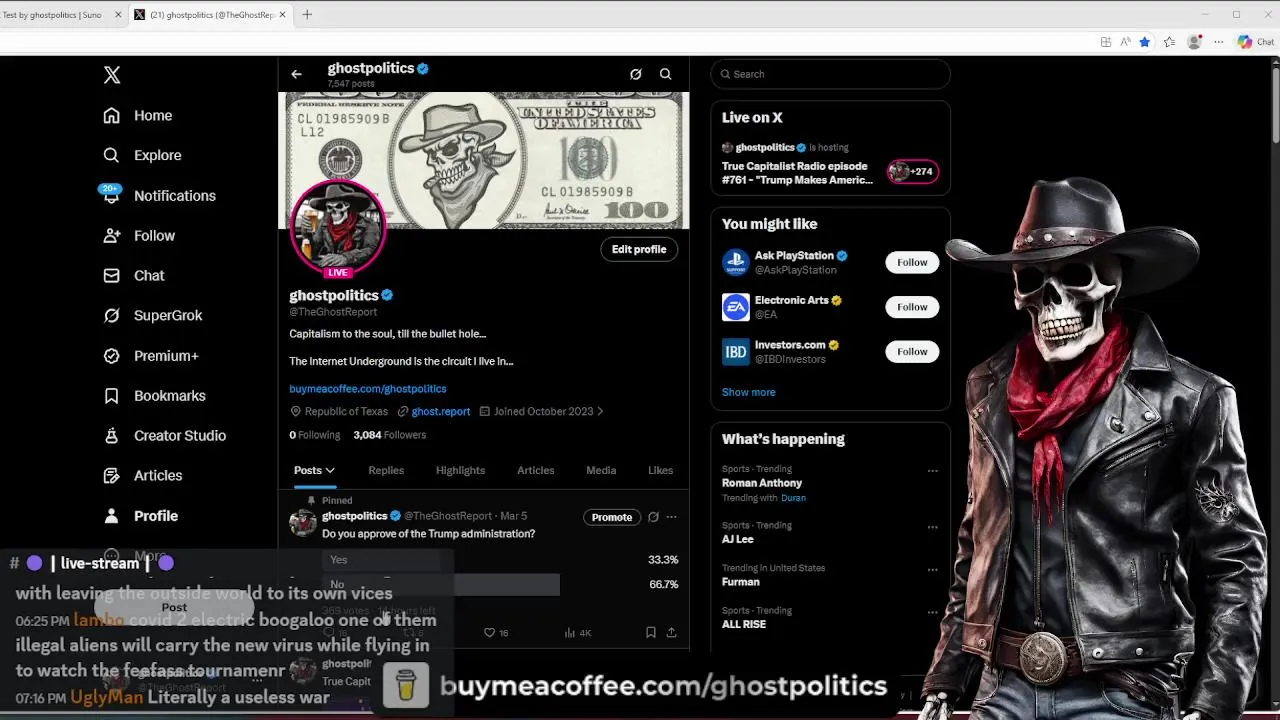Like the pinned post heart icon
Screen dimensions: 1280x720
pyautogui.click(x=489, y=633)
